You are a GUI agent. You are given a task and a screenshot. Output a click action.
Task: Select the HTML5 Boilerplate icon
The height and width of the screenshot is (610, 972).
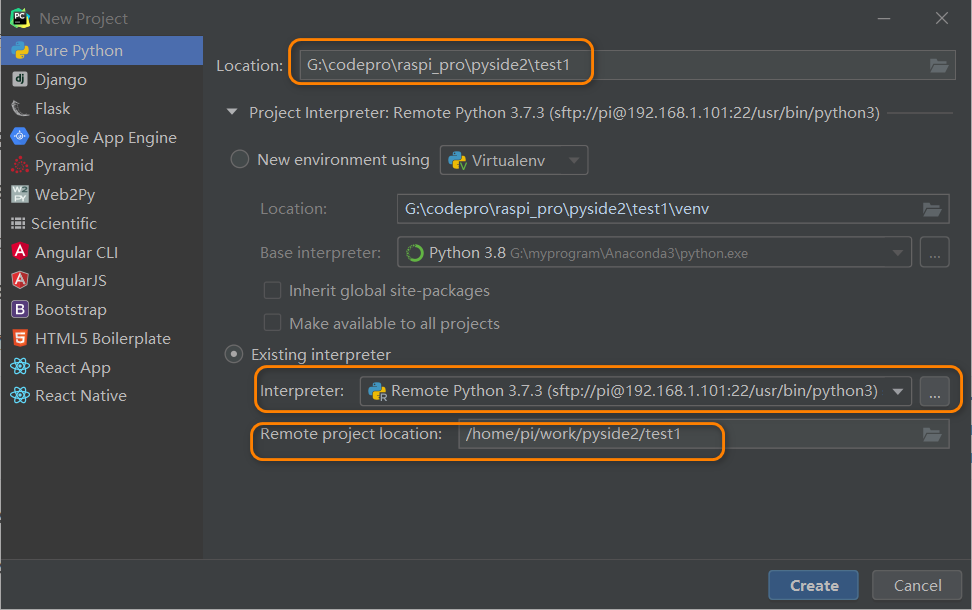pyautogui.click(x=22, y=338)
